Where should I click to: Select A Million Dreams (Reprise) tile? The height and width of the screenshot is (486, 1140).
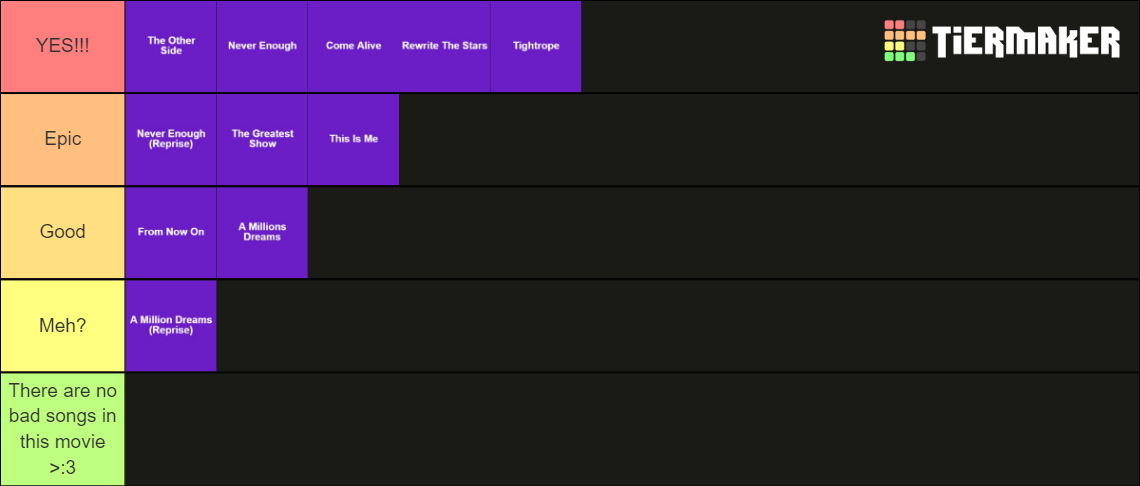[171, 325]
